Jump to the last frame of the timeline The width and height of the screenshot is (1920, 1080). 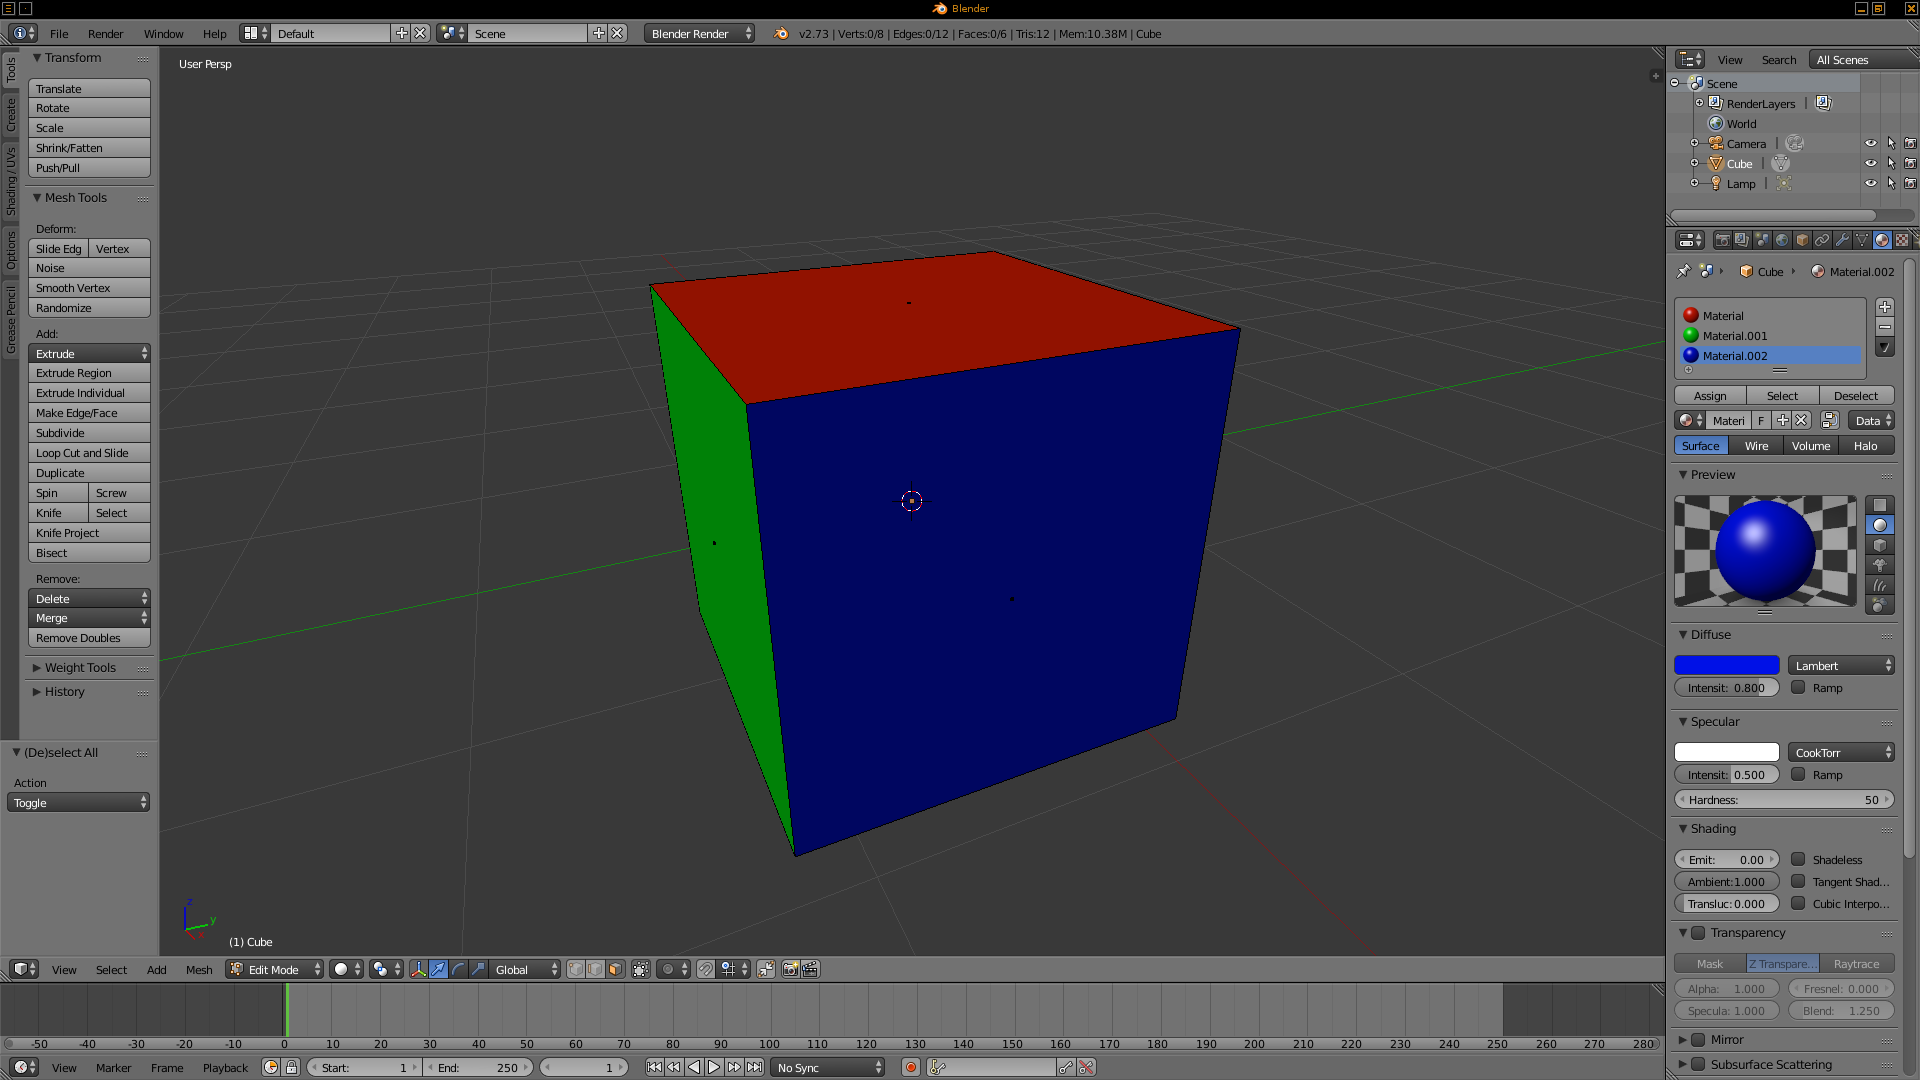(x=754, y=1067)
